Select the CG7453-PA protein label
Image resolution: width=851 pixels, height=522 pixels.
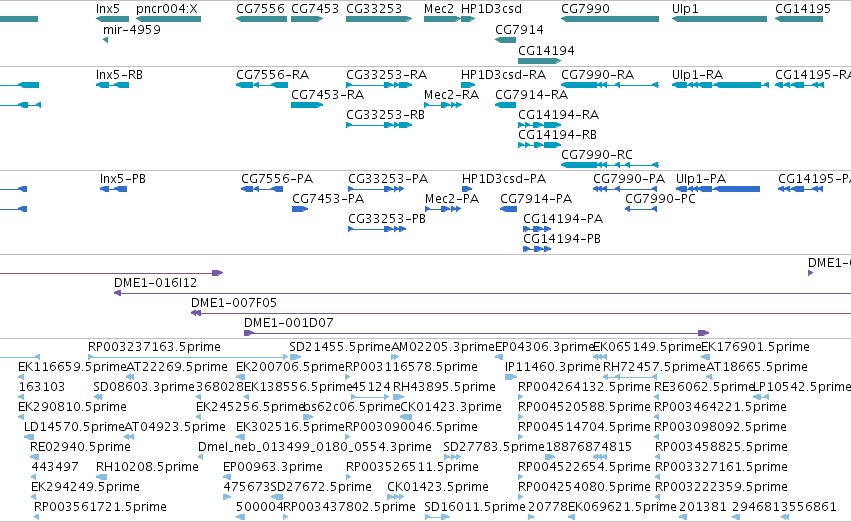pos(328,199)
